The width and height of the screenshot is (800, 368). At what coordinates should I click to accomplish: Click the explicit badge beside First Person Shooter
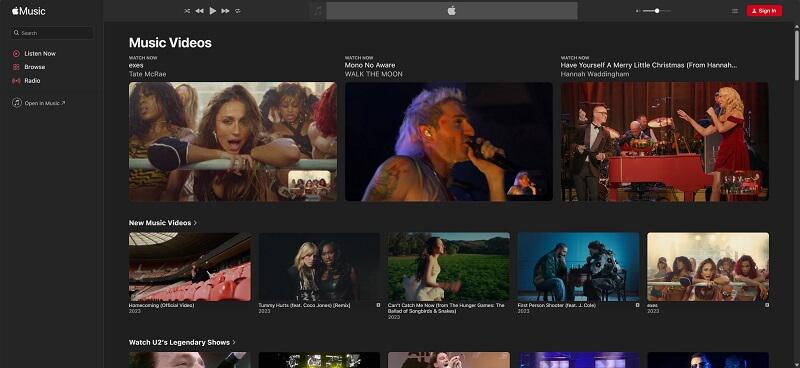637,305
